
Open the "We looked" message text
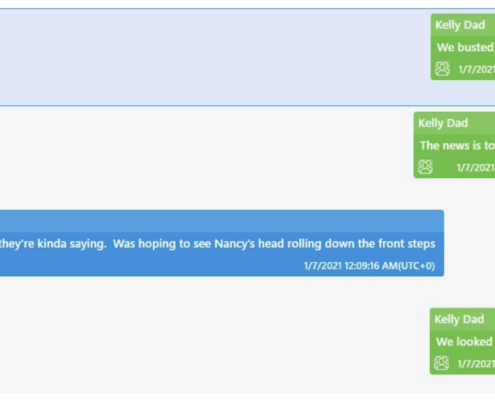pyautogui.click(x=464, y=342)
